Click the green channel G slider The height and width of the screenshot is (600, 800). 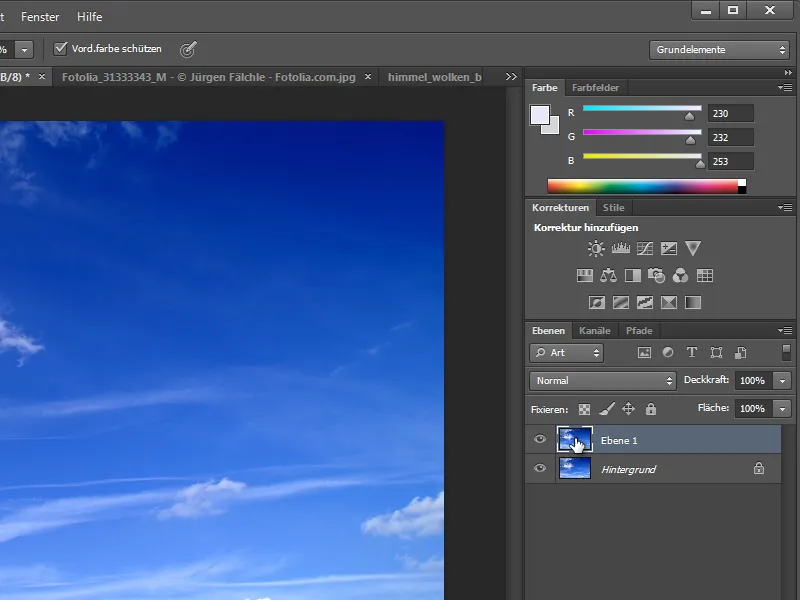pyautogui.click(x=642, y=132)
